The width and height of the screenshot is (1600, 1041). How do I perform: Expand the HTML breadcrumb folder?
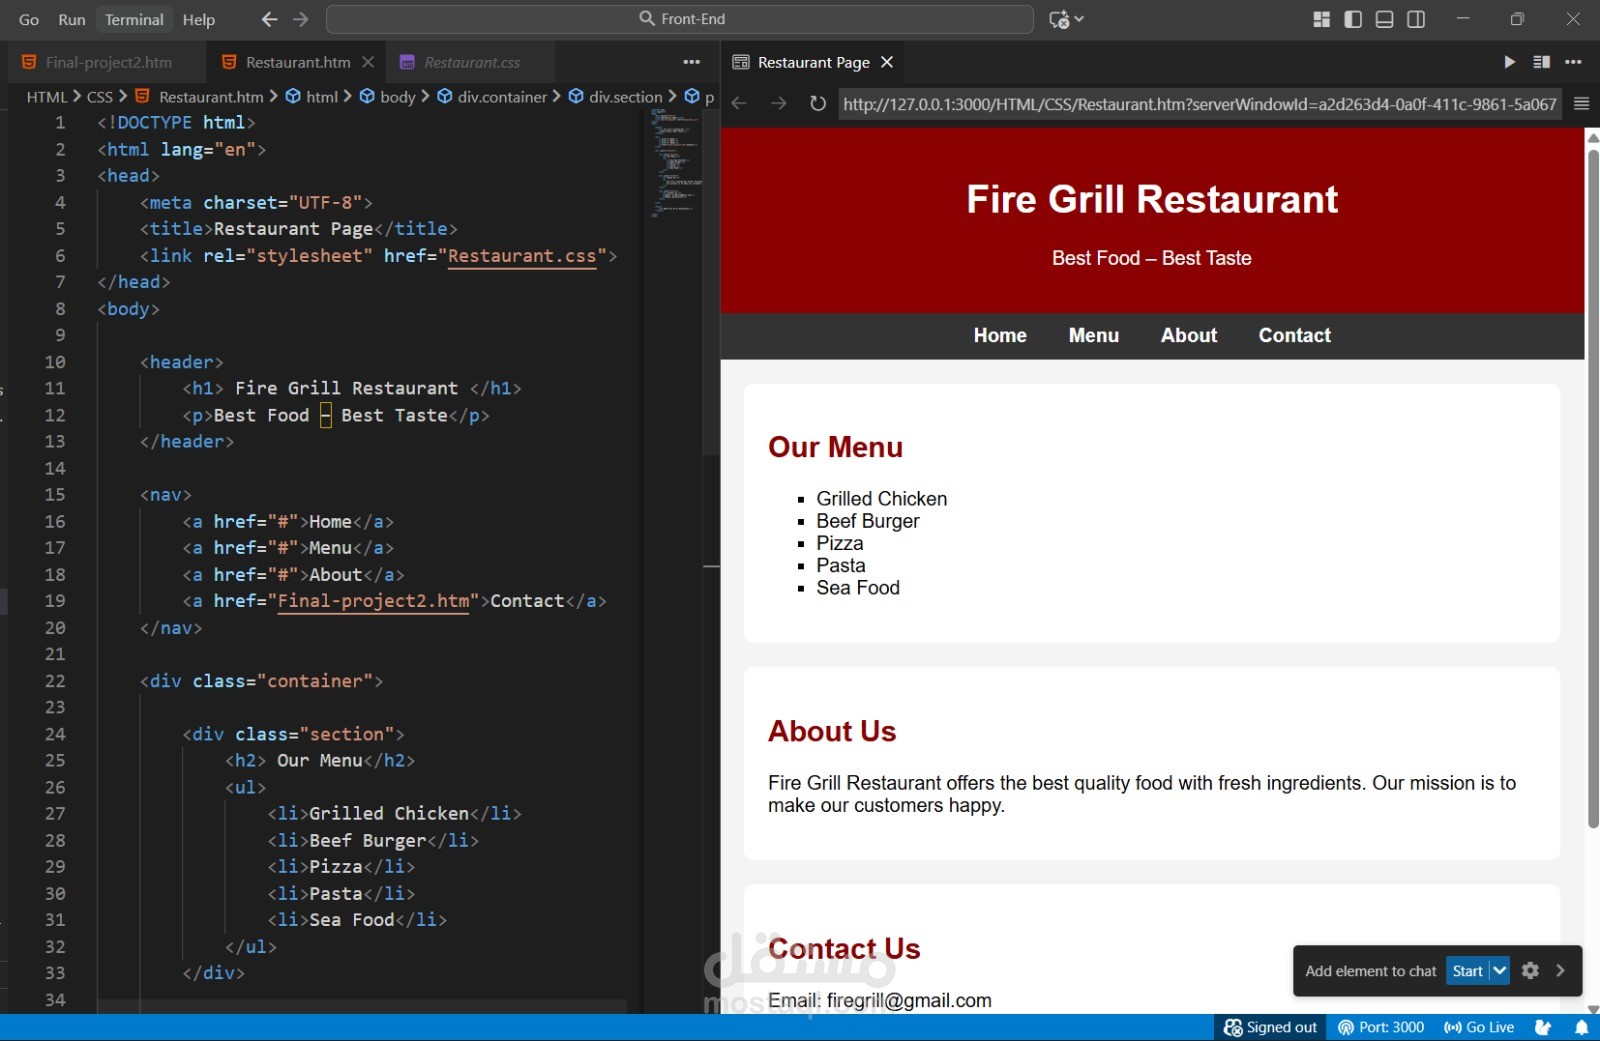tap(47, 97)
